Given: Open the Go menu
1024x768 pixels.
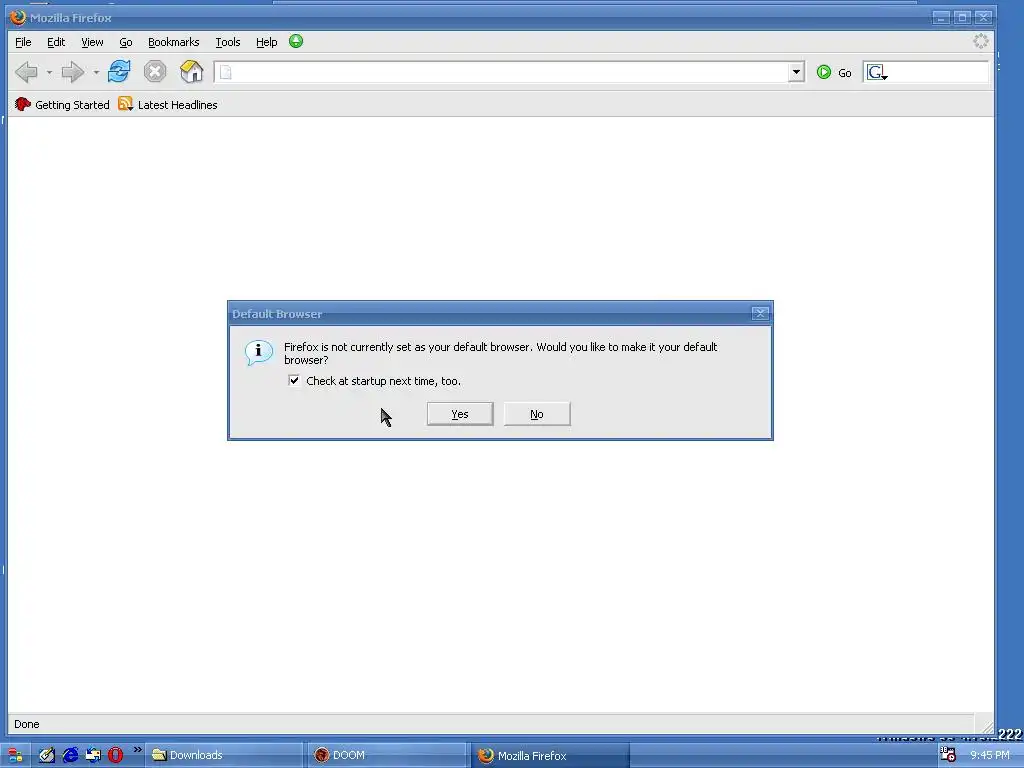Looking at the screenshot, I should [125, 42].
